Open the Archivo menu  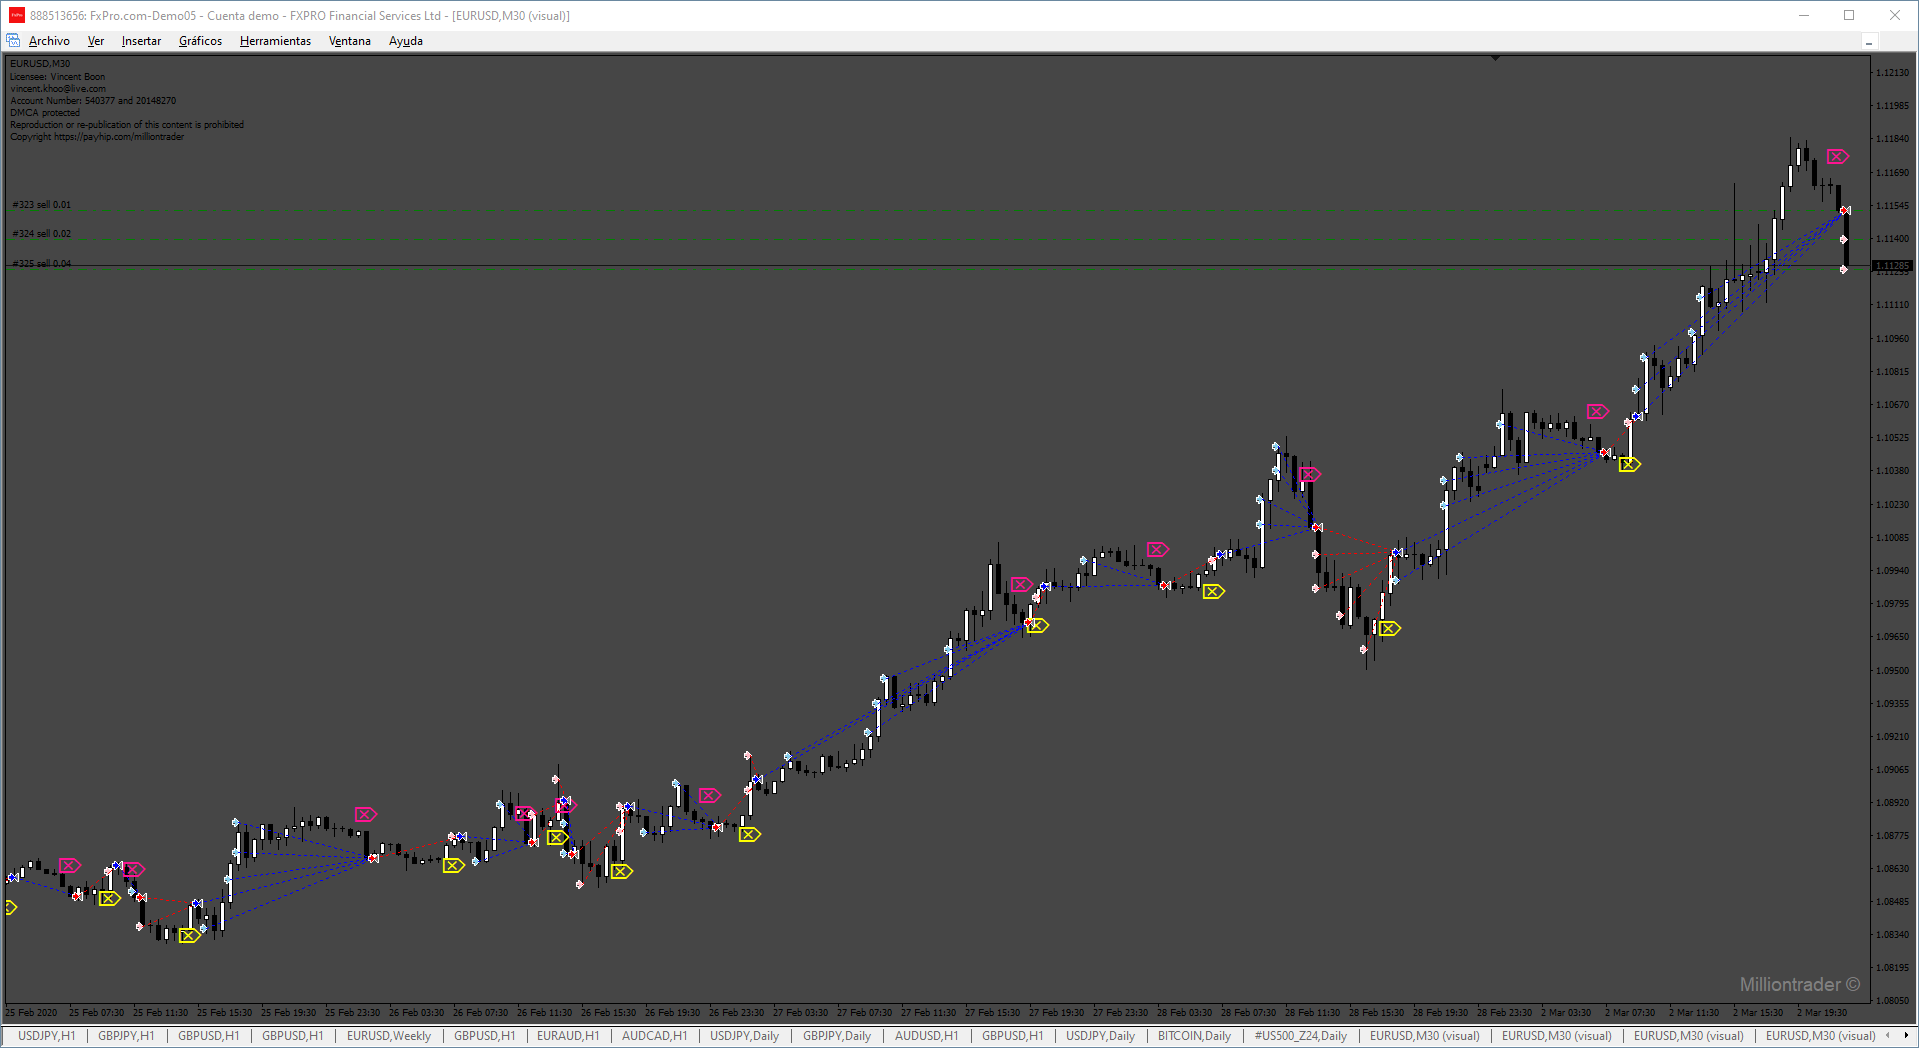click(x=49, y=41)
